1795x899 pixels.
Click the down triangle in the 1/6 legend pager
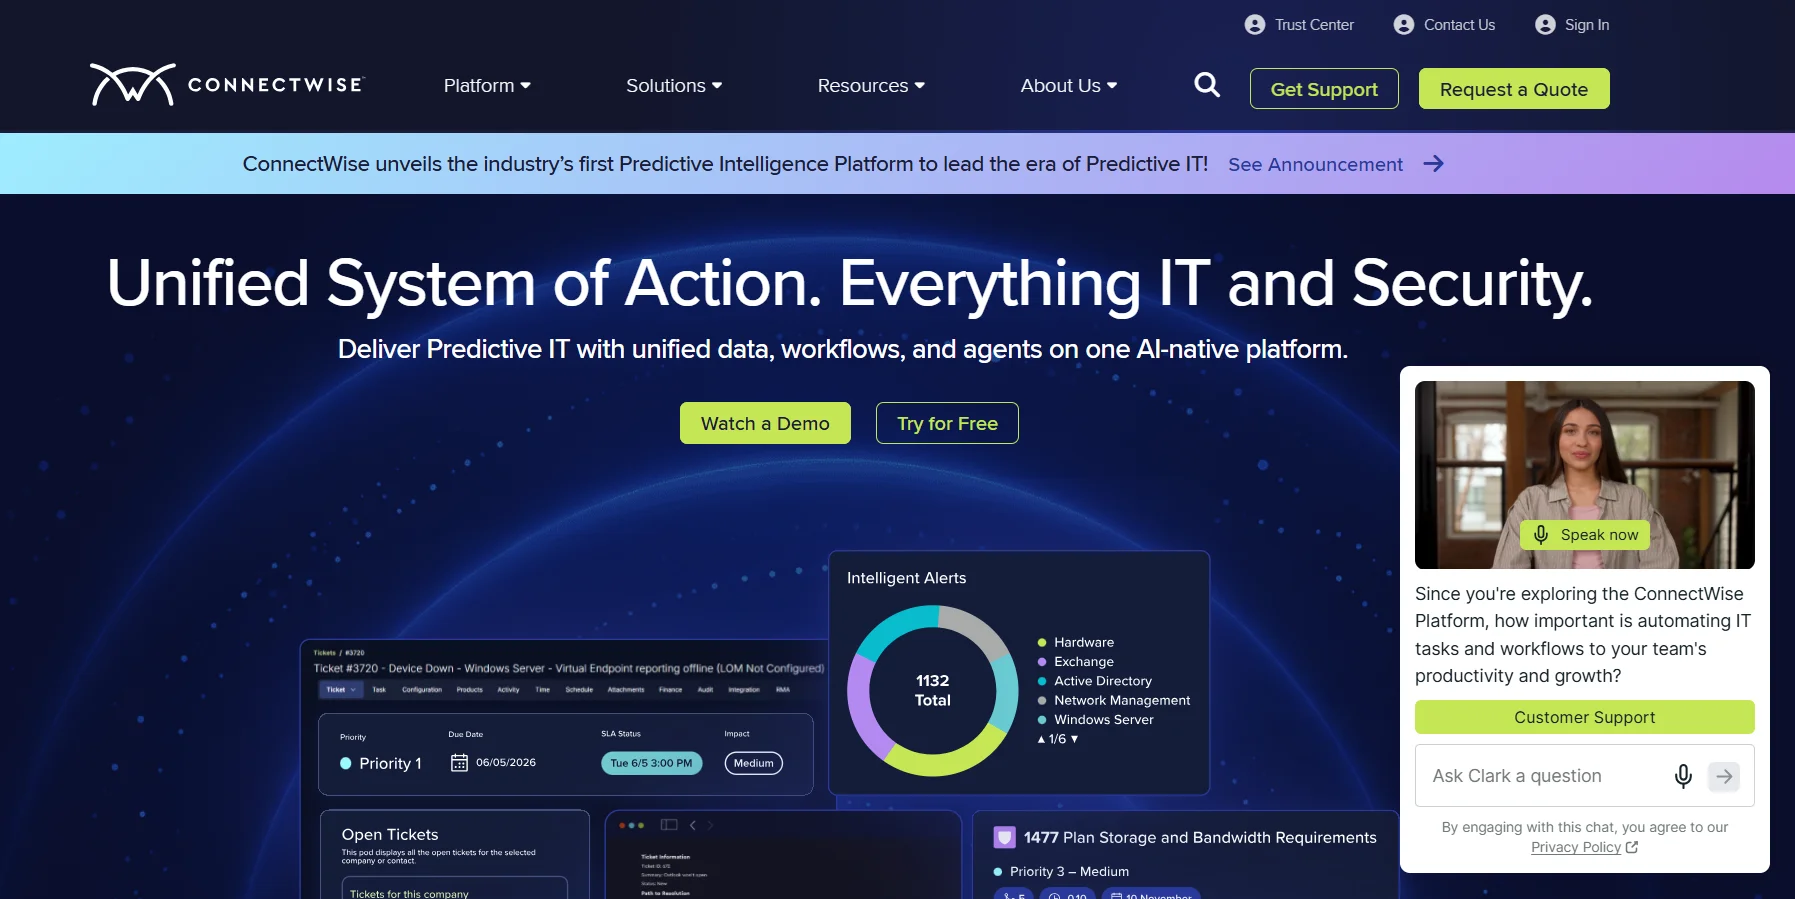[x=1075, y=740]
